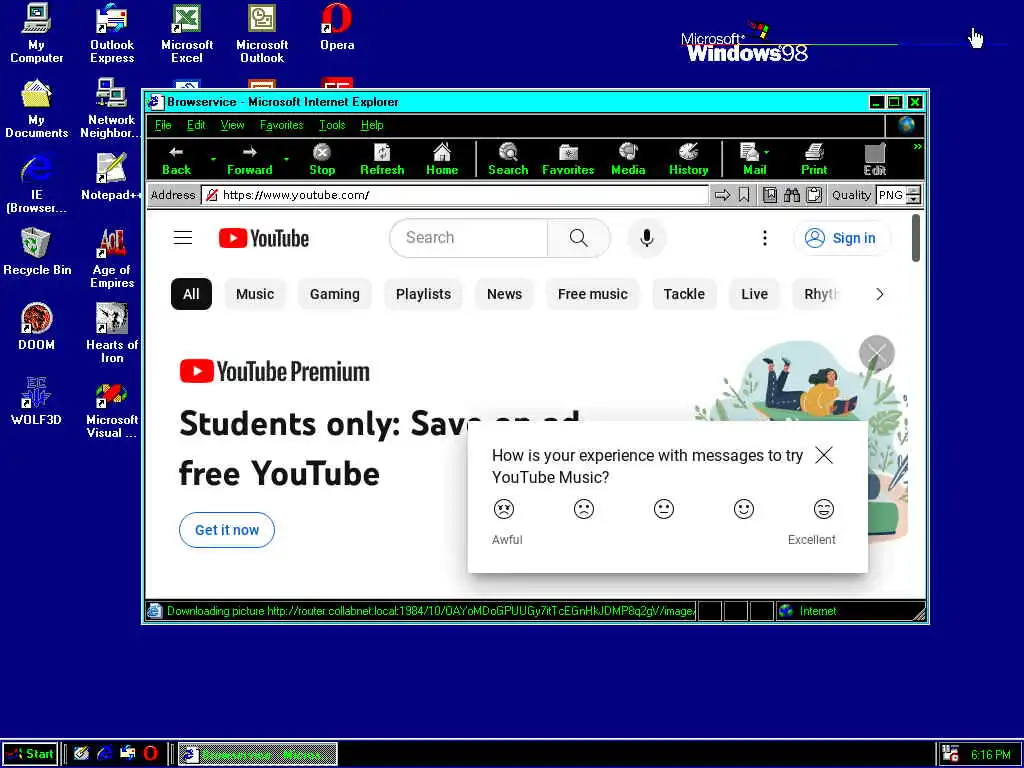Click the bookmark ribbon icon
The height and width of the screenshot is (768, 1024).
[744, 195]
